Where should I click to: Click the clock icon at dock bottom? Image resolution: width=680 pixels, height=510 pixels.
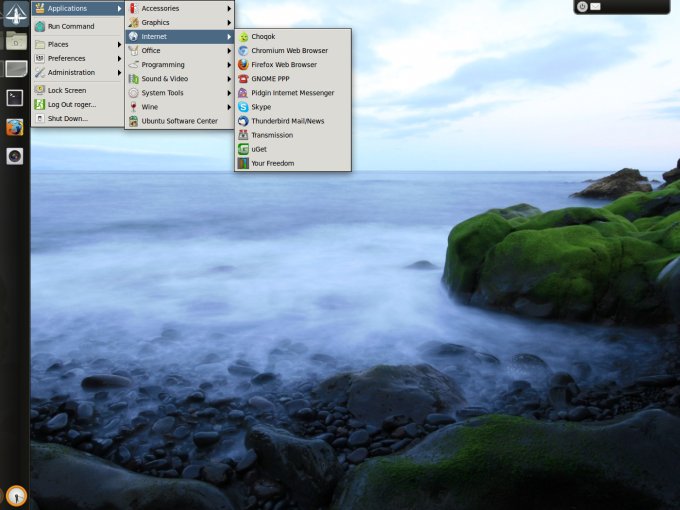(16, 495)
